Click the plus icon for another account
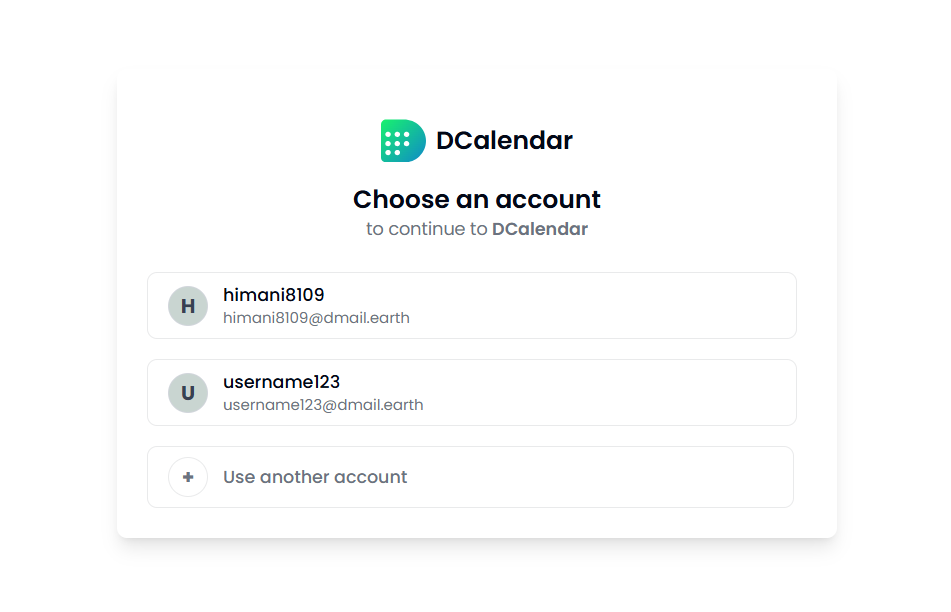This screenshot has height=612, width=951. [188, 477]
